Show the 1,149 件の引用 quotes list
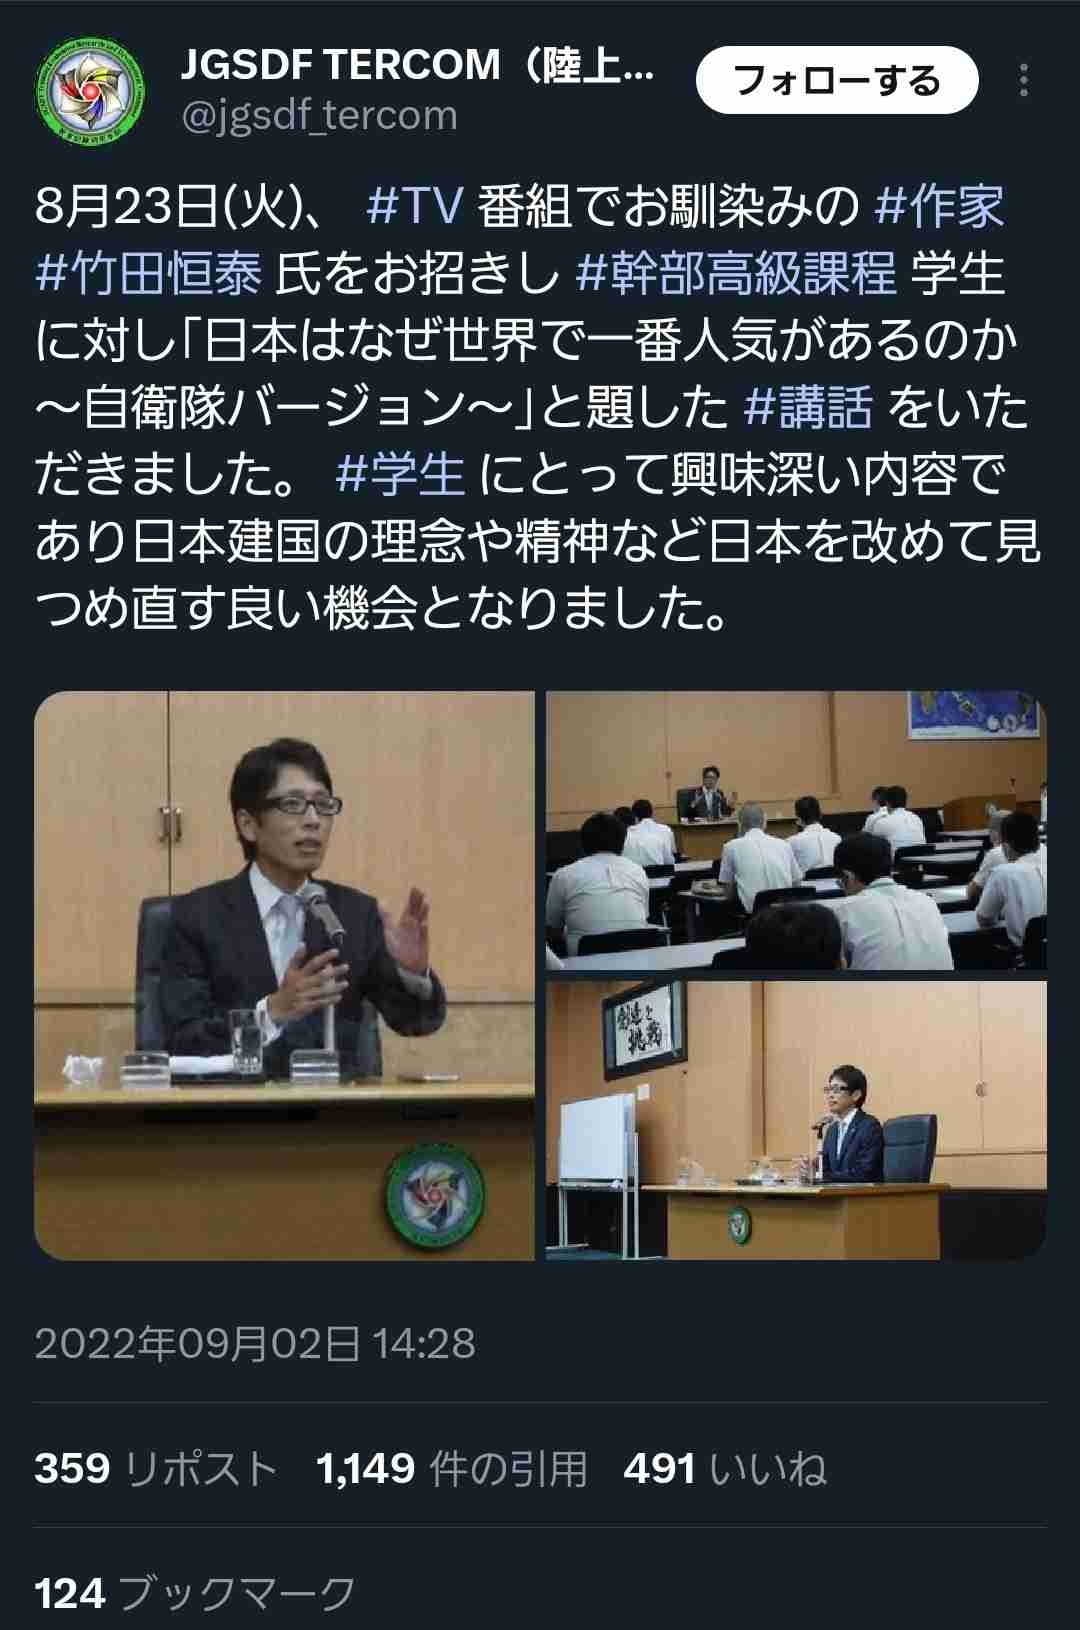Screen dimensions: 1080x1630 pyautogui.click(x=452, y=1469)
